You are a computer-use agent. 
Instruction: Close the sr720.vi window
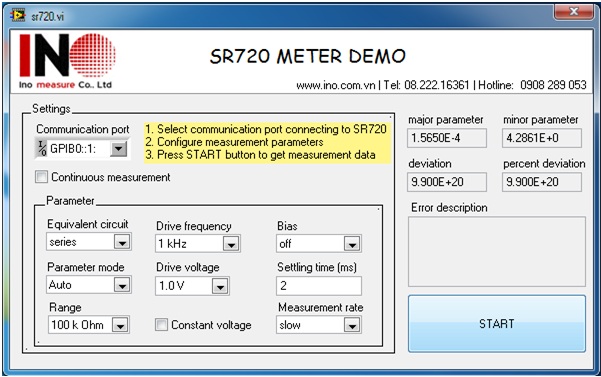[x=573, y=11]
